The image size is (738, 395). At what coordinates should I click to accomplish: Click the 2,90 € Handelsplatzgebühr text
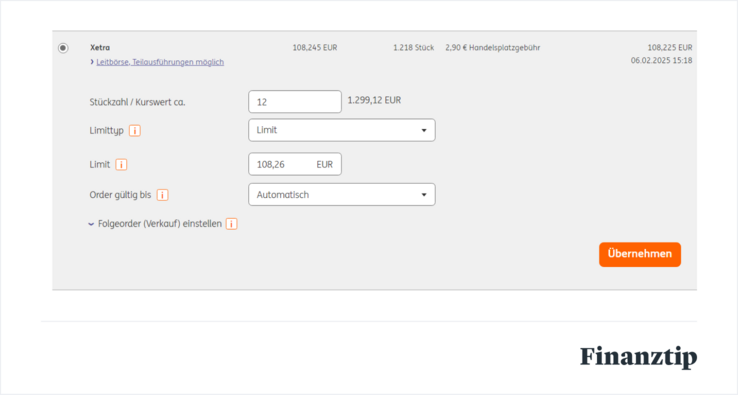tap(493, 48)
